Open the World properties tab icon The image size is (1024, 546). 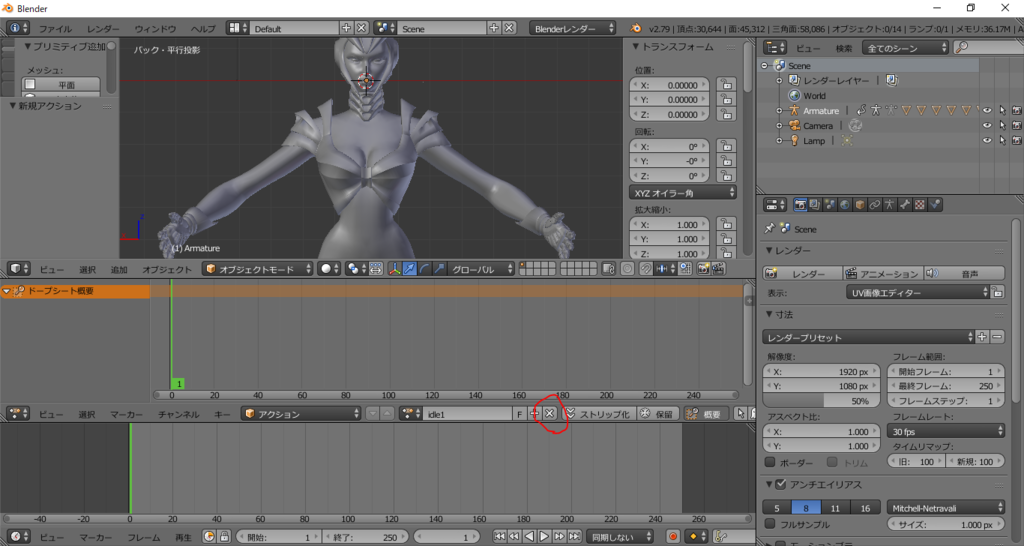(x=845, y=205)
